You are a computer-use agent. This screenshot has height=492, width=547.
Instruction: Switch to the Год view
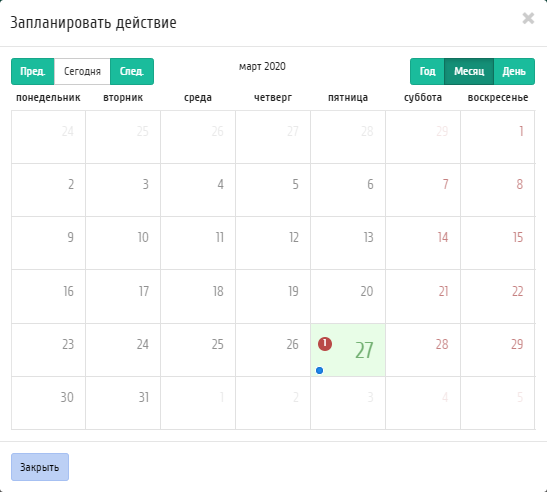pos(427,72)
